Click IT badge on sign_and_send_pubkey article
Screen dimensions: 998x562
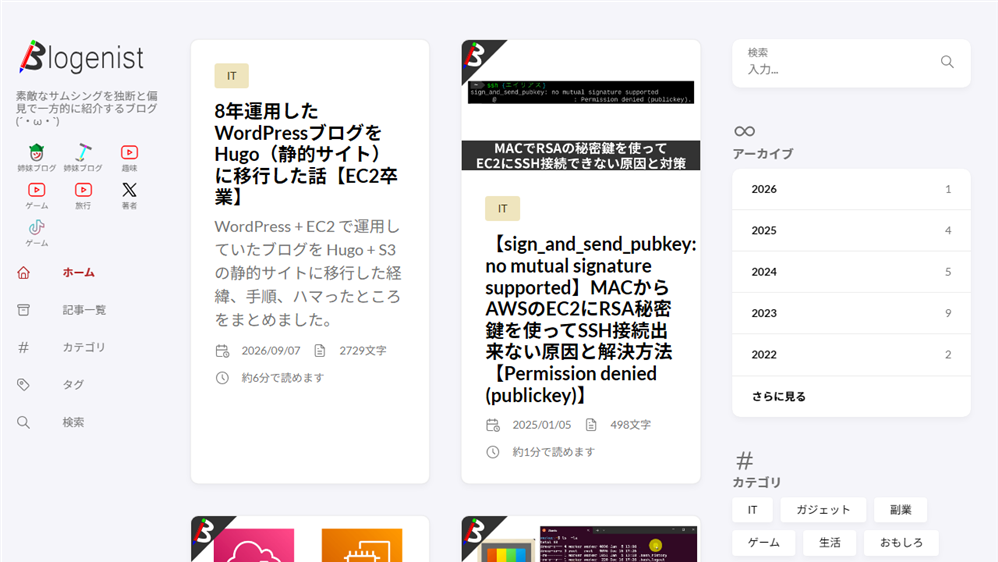click(503, 208)
